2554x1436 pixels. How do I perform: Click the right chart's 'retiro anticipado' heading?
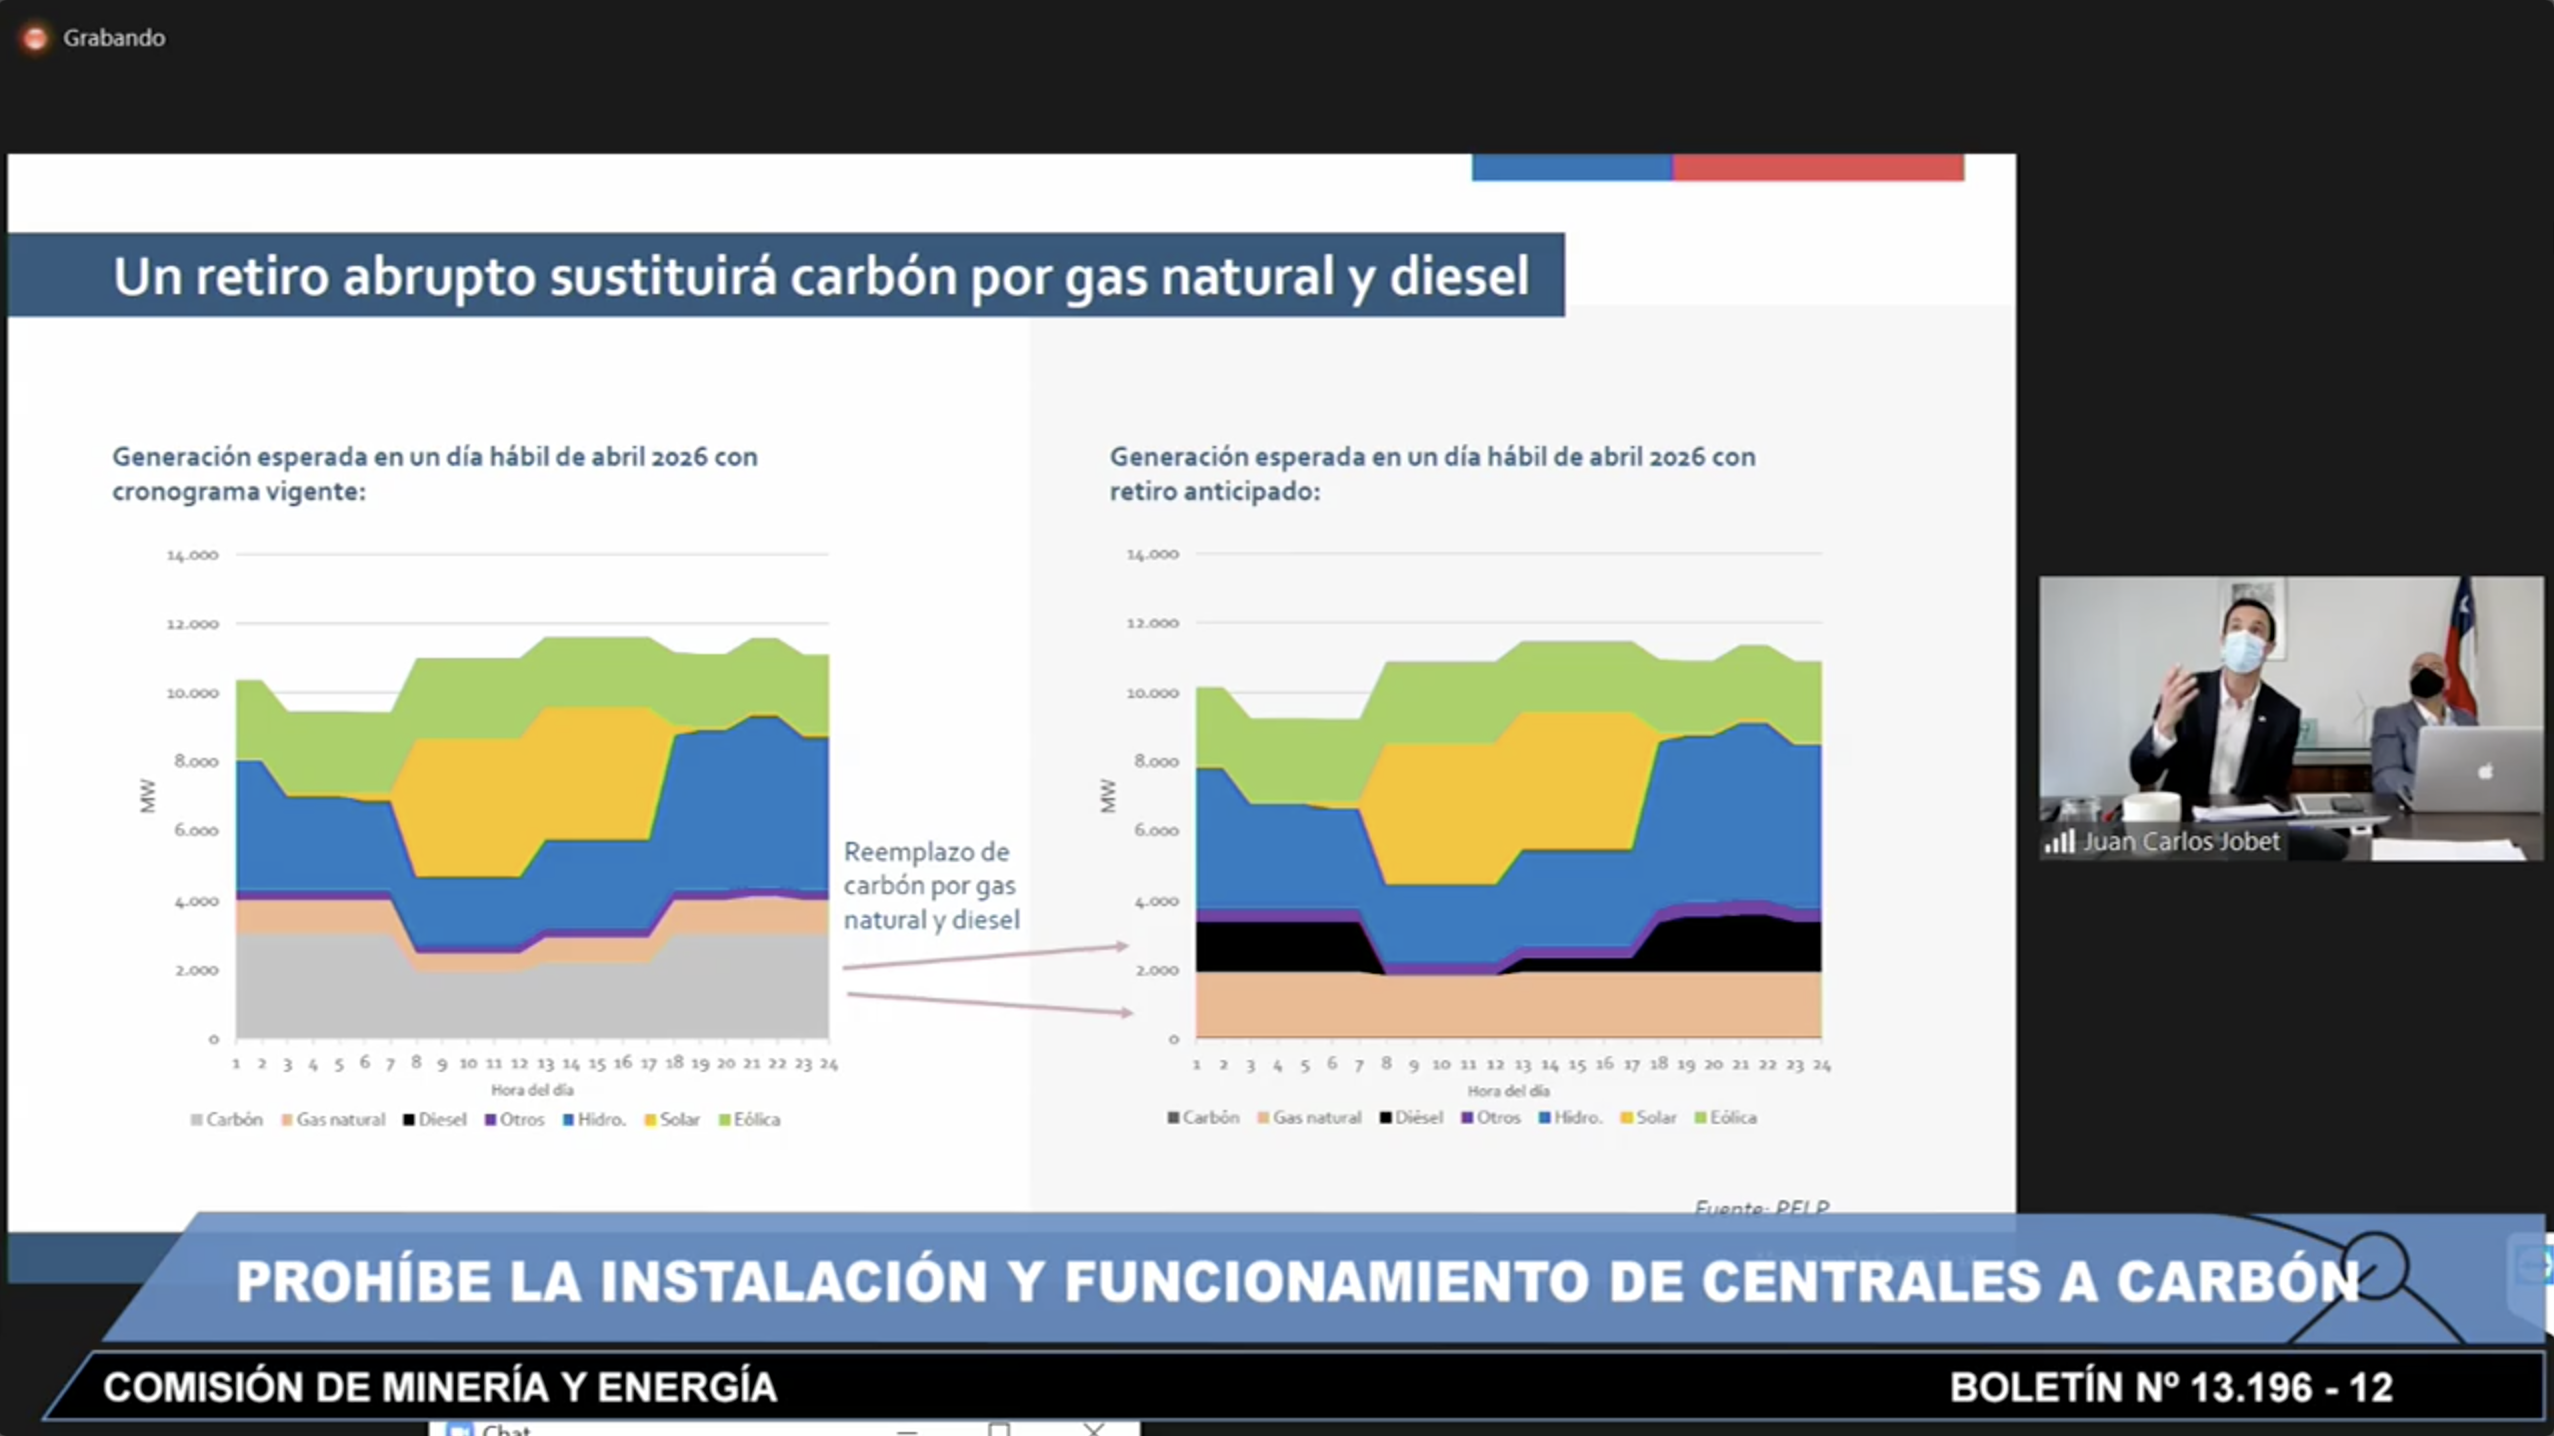(1432, 474)
